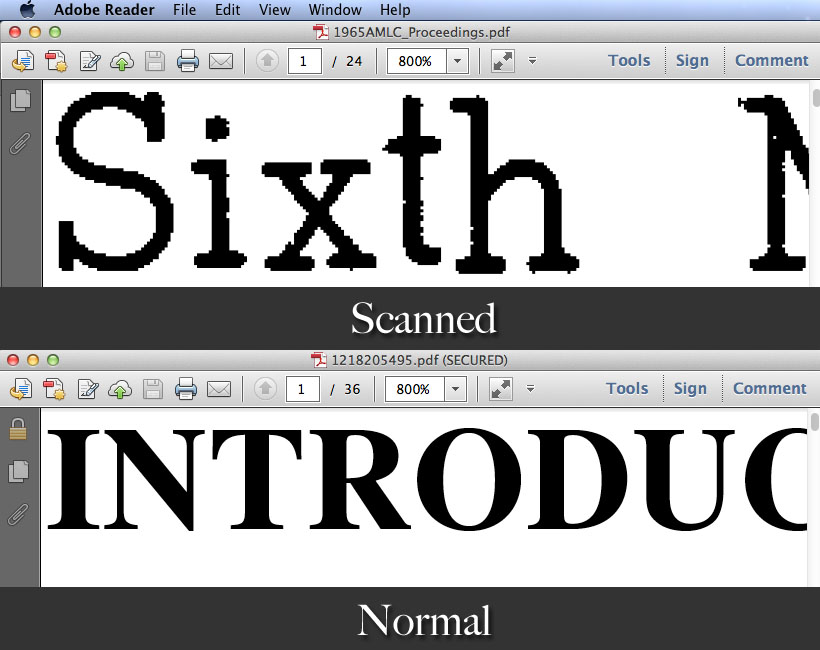Expand the 800% zoom dropdown in the upper window
Screen dimensions: 820x650
[458, 61]
